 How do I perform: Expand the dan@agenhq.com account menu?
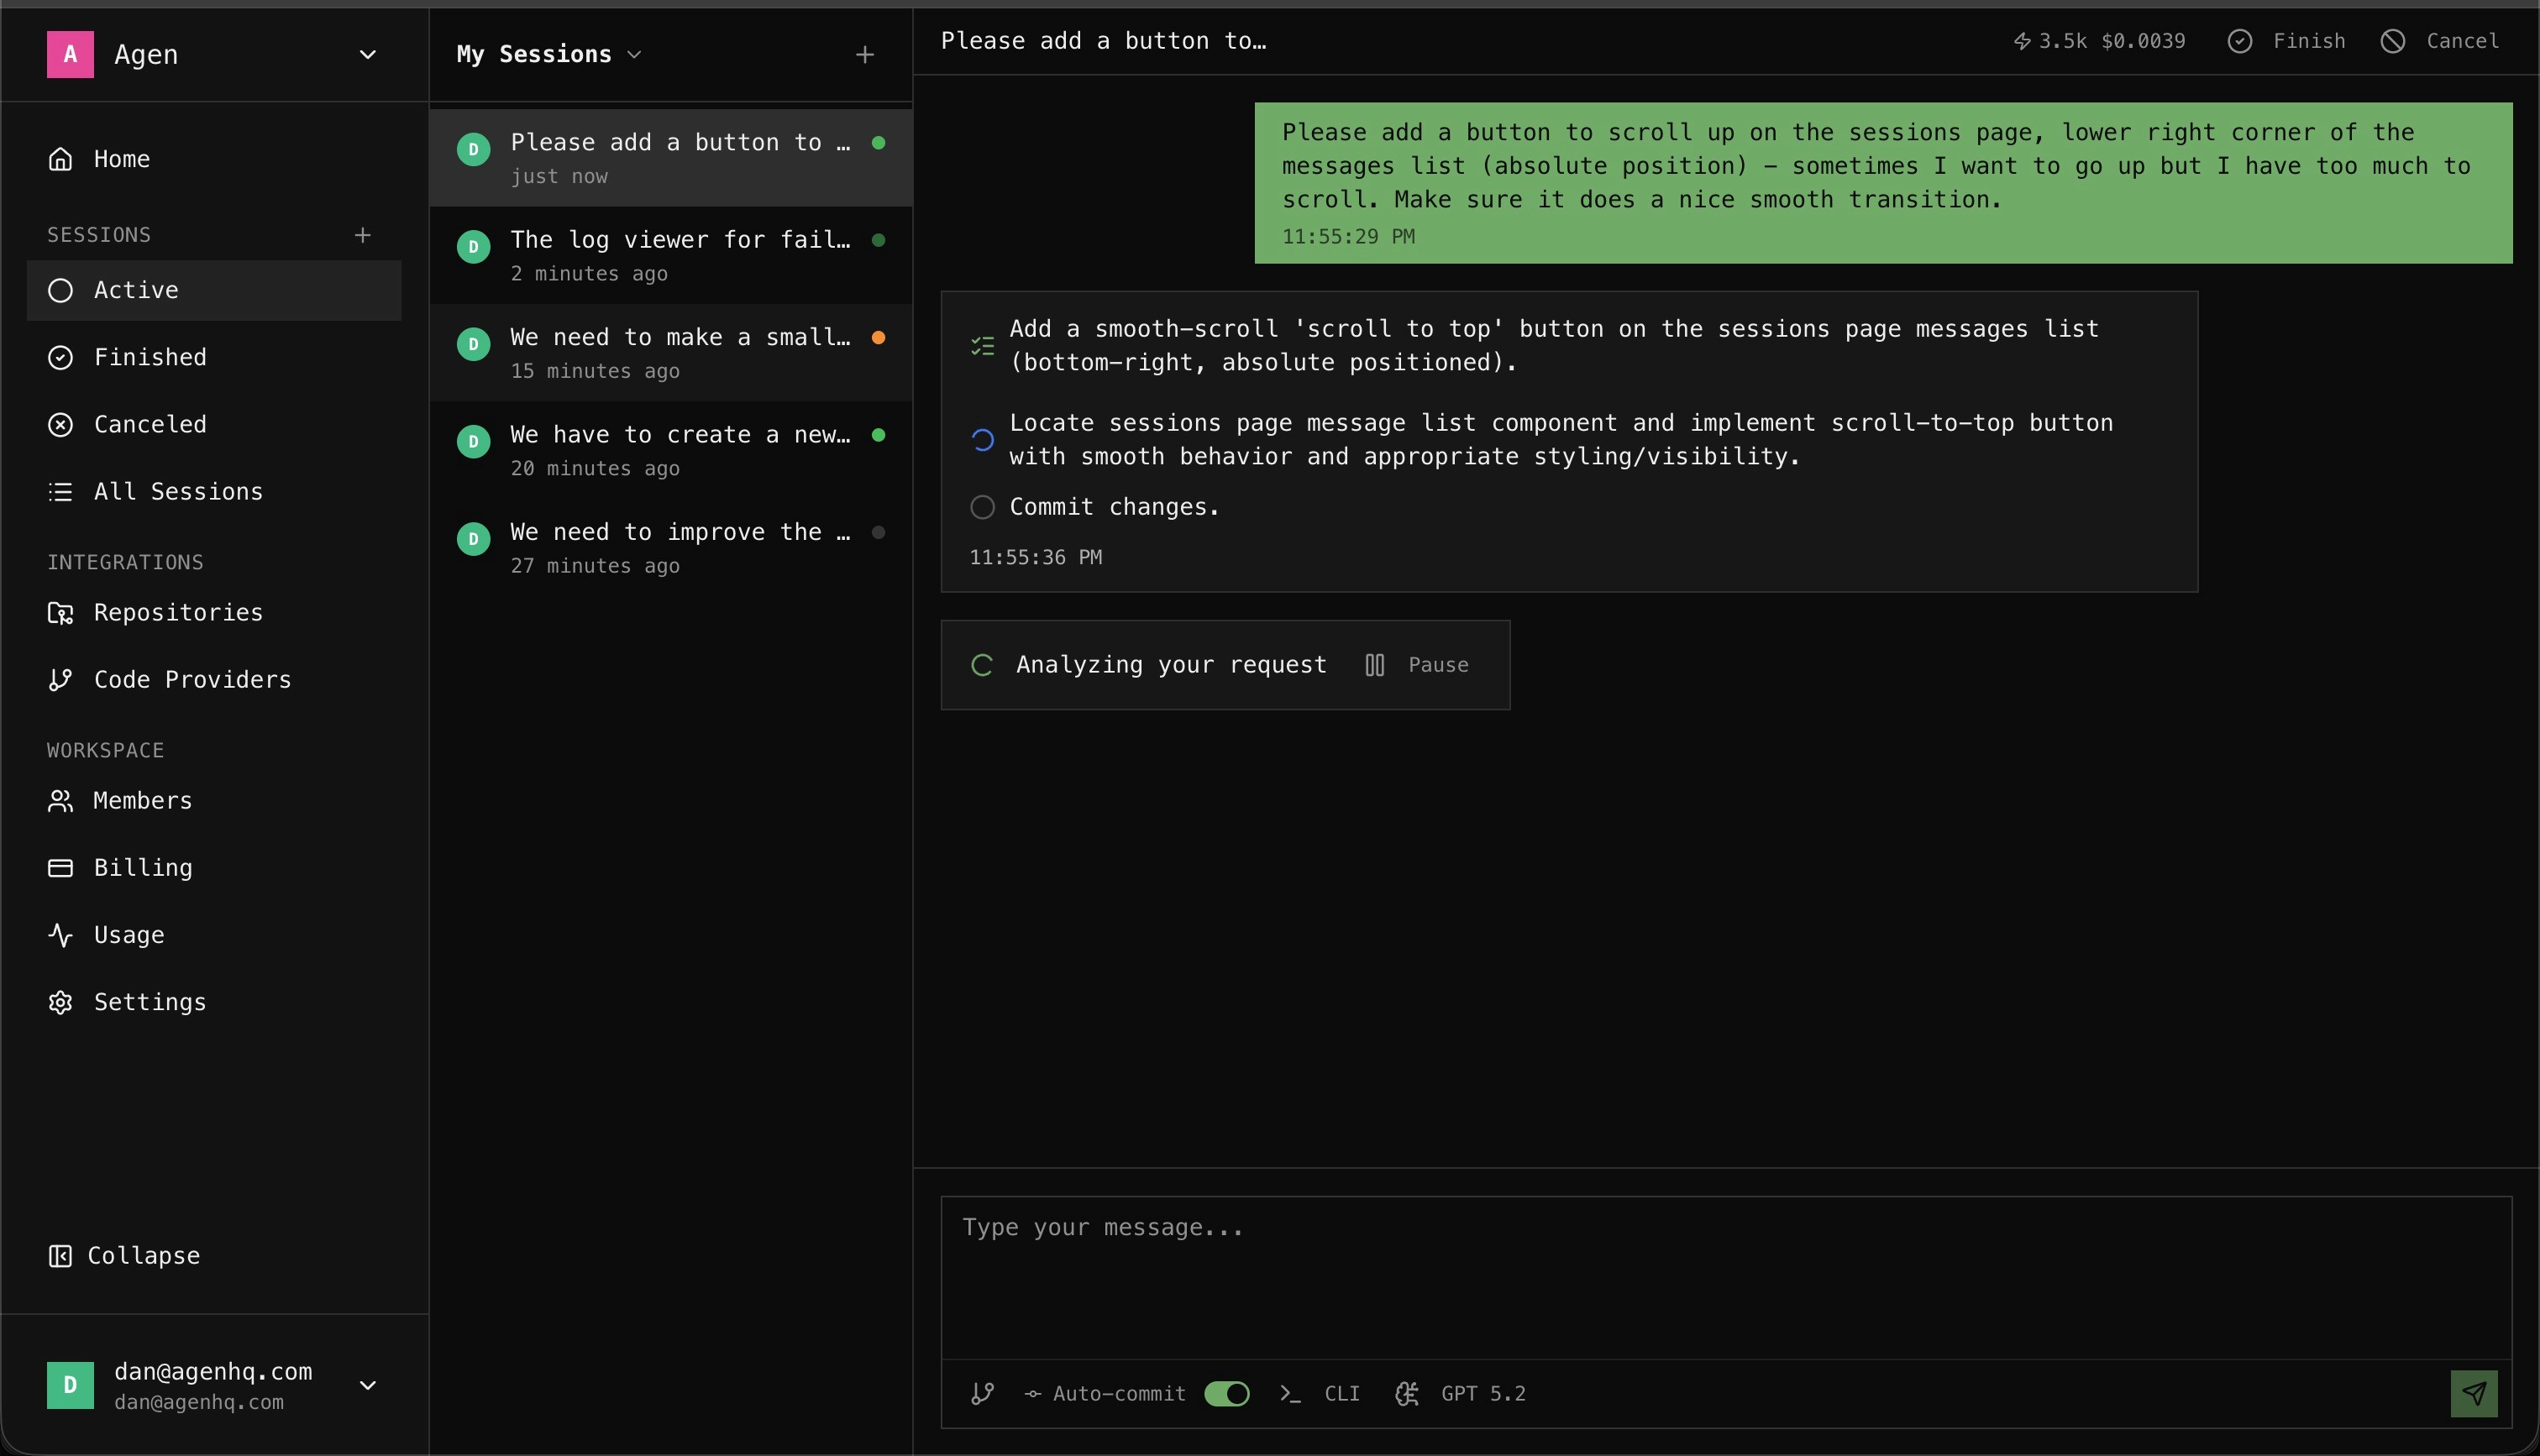point(368,1385)
